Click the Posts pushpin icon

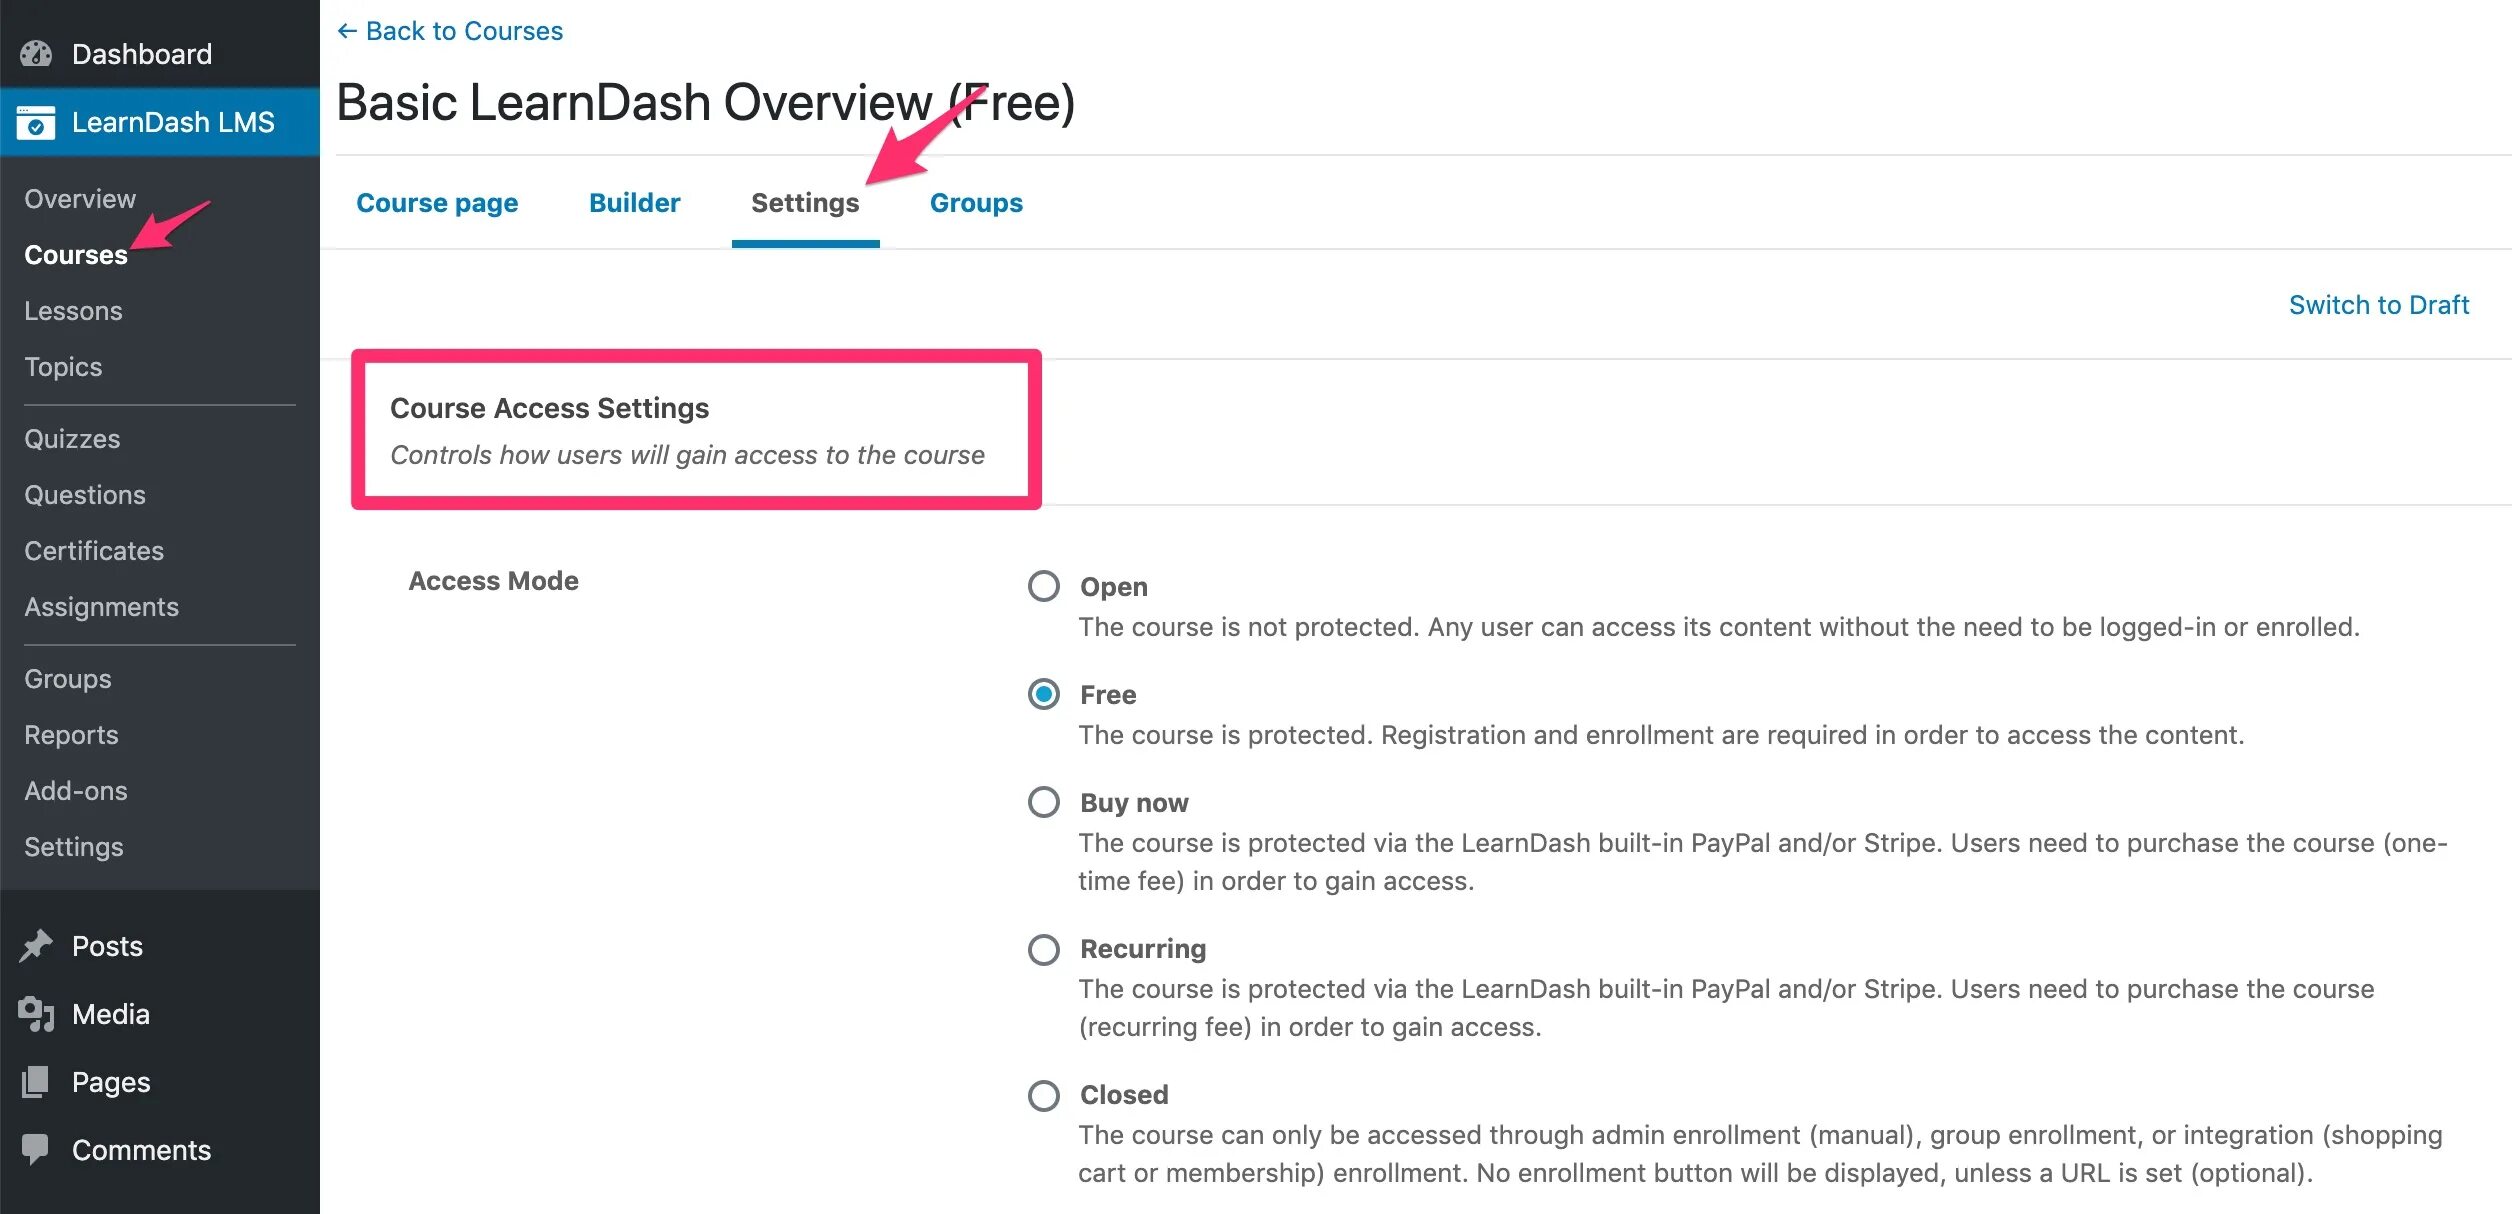click(x=36, y=946)
